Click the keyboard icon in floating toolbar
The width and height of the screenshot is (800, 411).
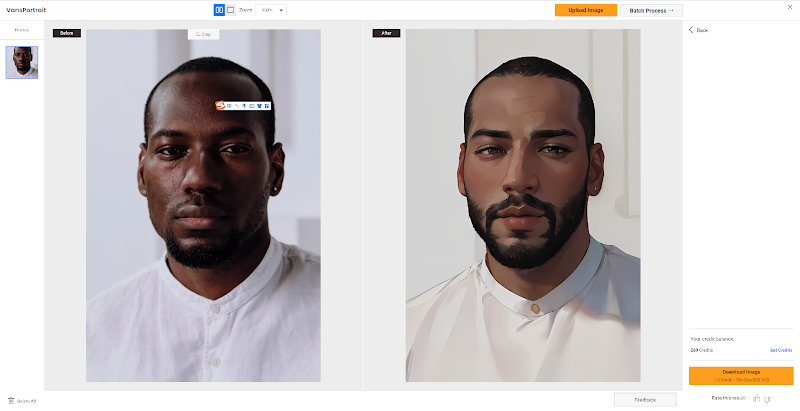tap(252, 106)
